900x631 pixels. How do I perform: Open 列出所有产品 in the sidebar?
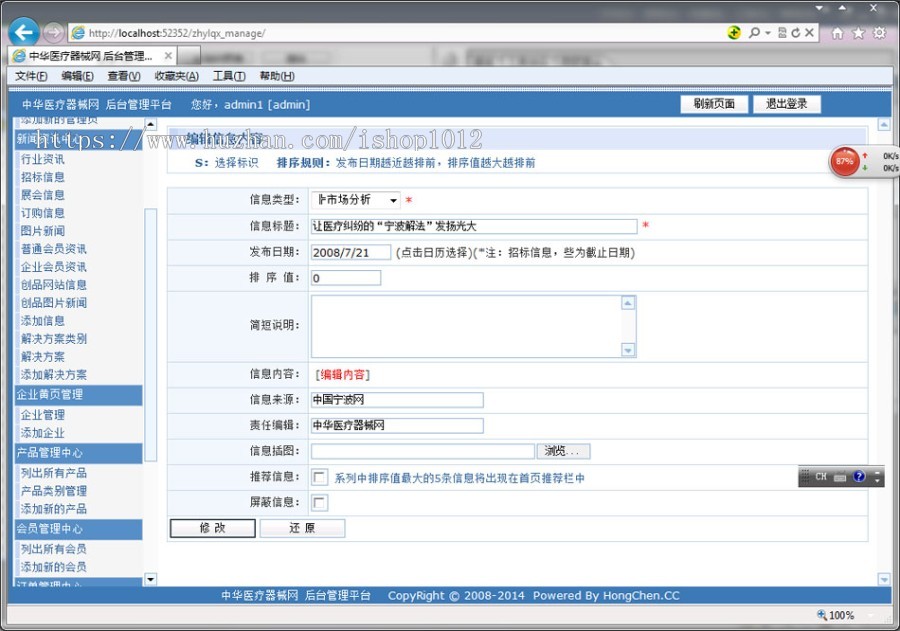pyautogui.click(x=53, y=473)
